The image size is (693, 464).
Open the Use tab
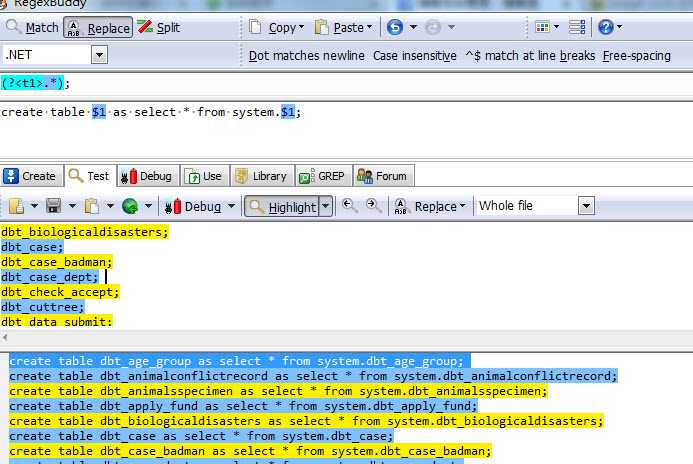click(204, 176)
